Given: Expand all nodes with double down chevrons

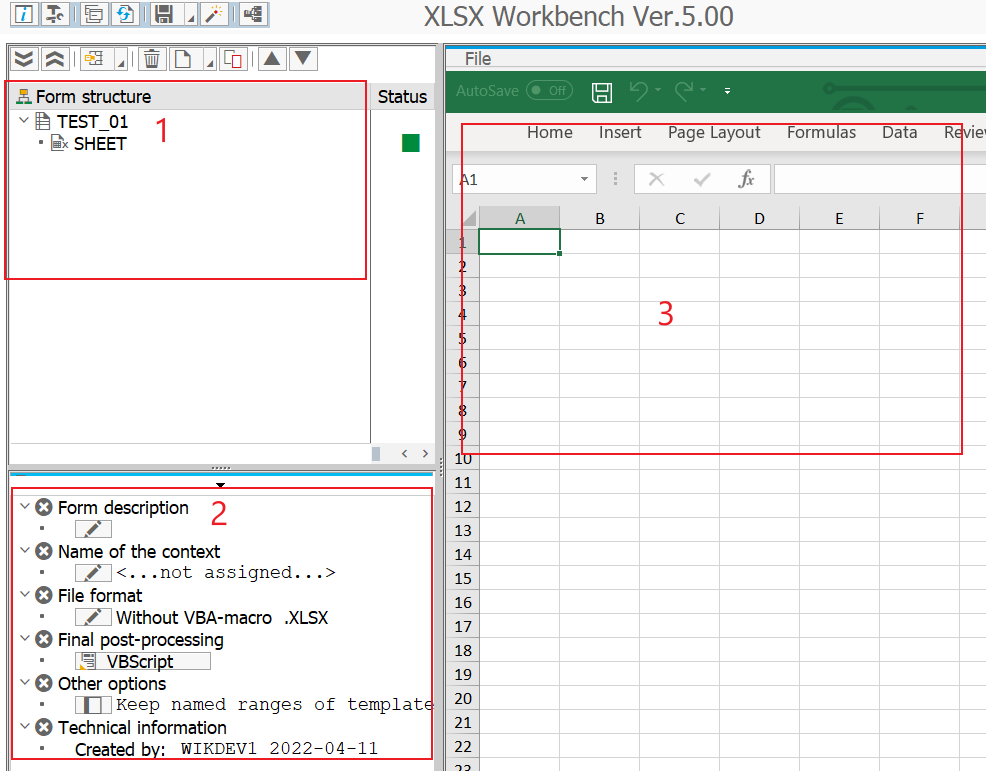Looking at the screenshot, I should pyautogui.click(x=24, y=59).
